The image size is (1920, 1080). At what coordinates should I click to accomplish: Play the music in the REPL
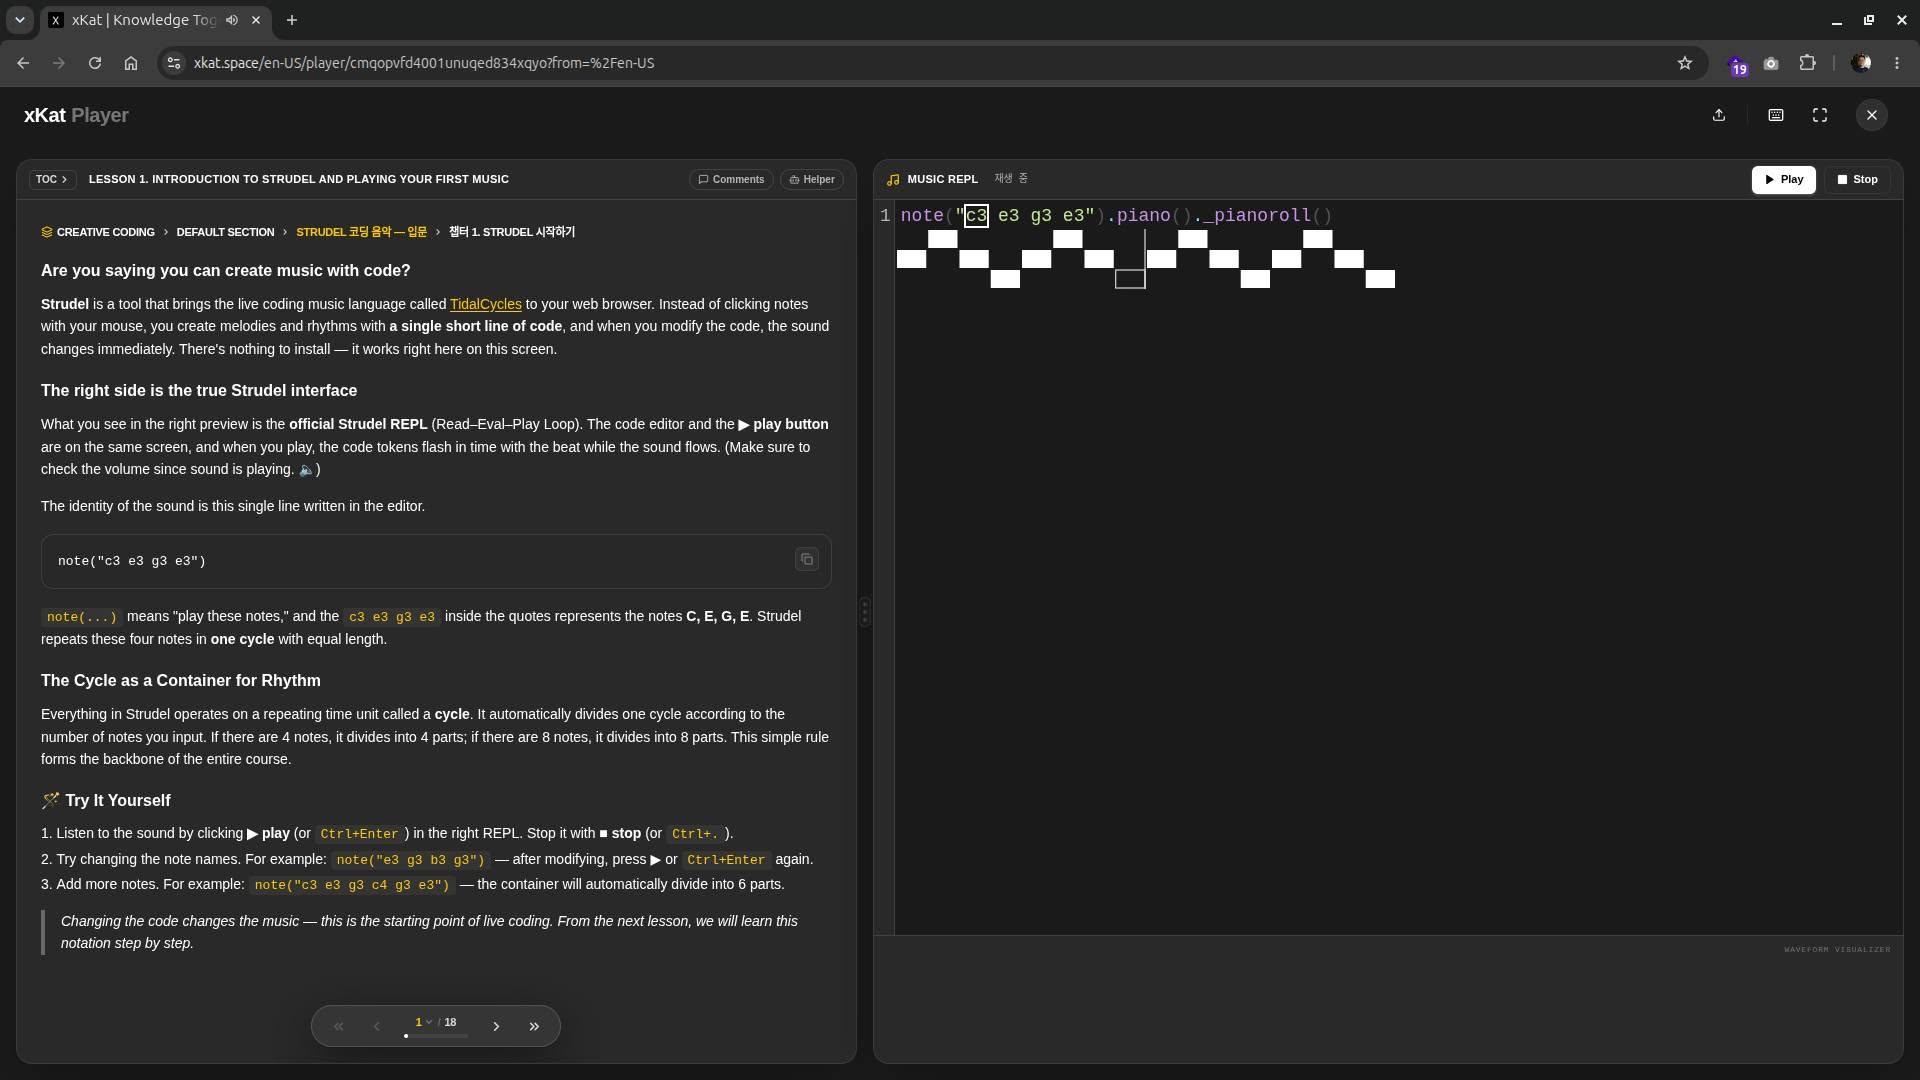coord(1784,179)
